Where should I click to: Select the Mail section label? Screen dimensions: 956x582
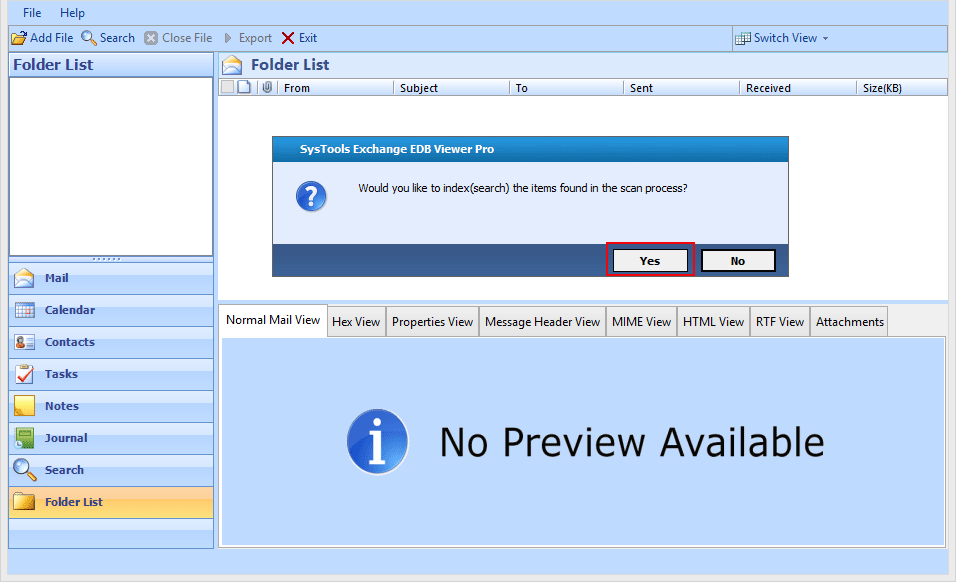click(x=57, y=278)
